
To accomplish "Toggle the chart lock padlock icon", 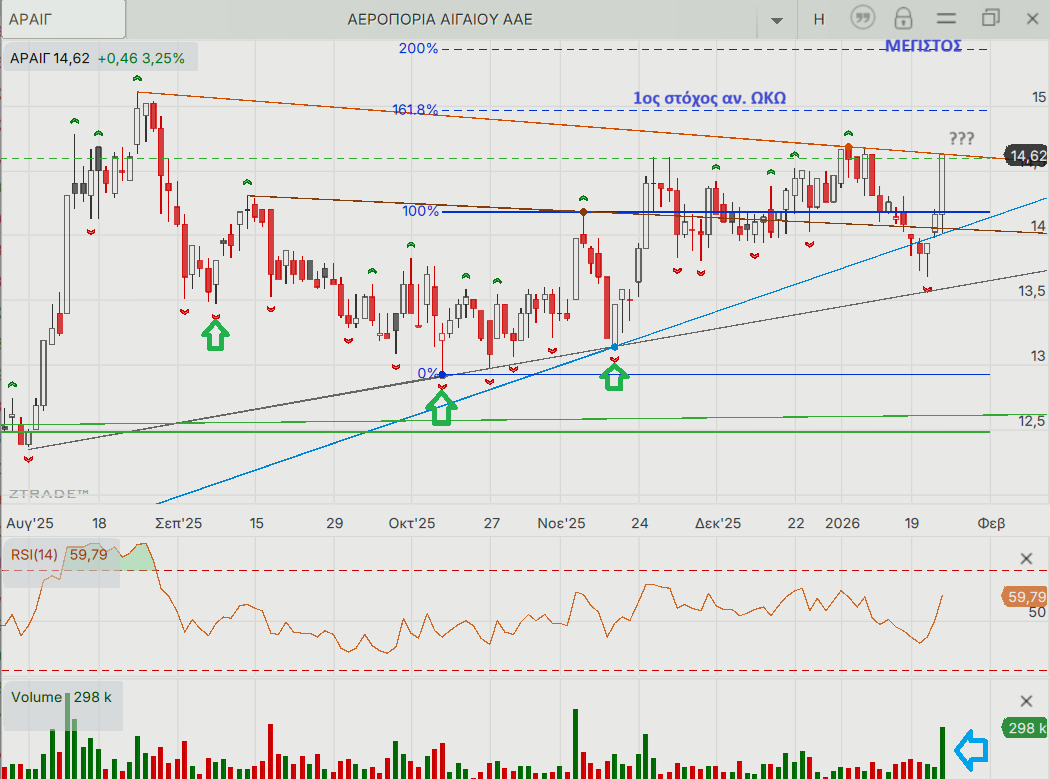I will tap(904, 18).
